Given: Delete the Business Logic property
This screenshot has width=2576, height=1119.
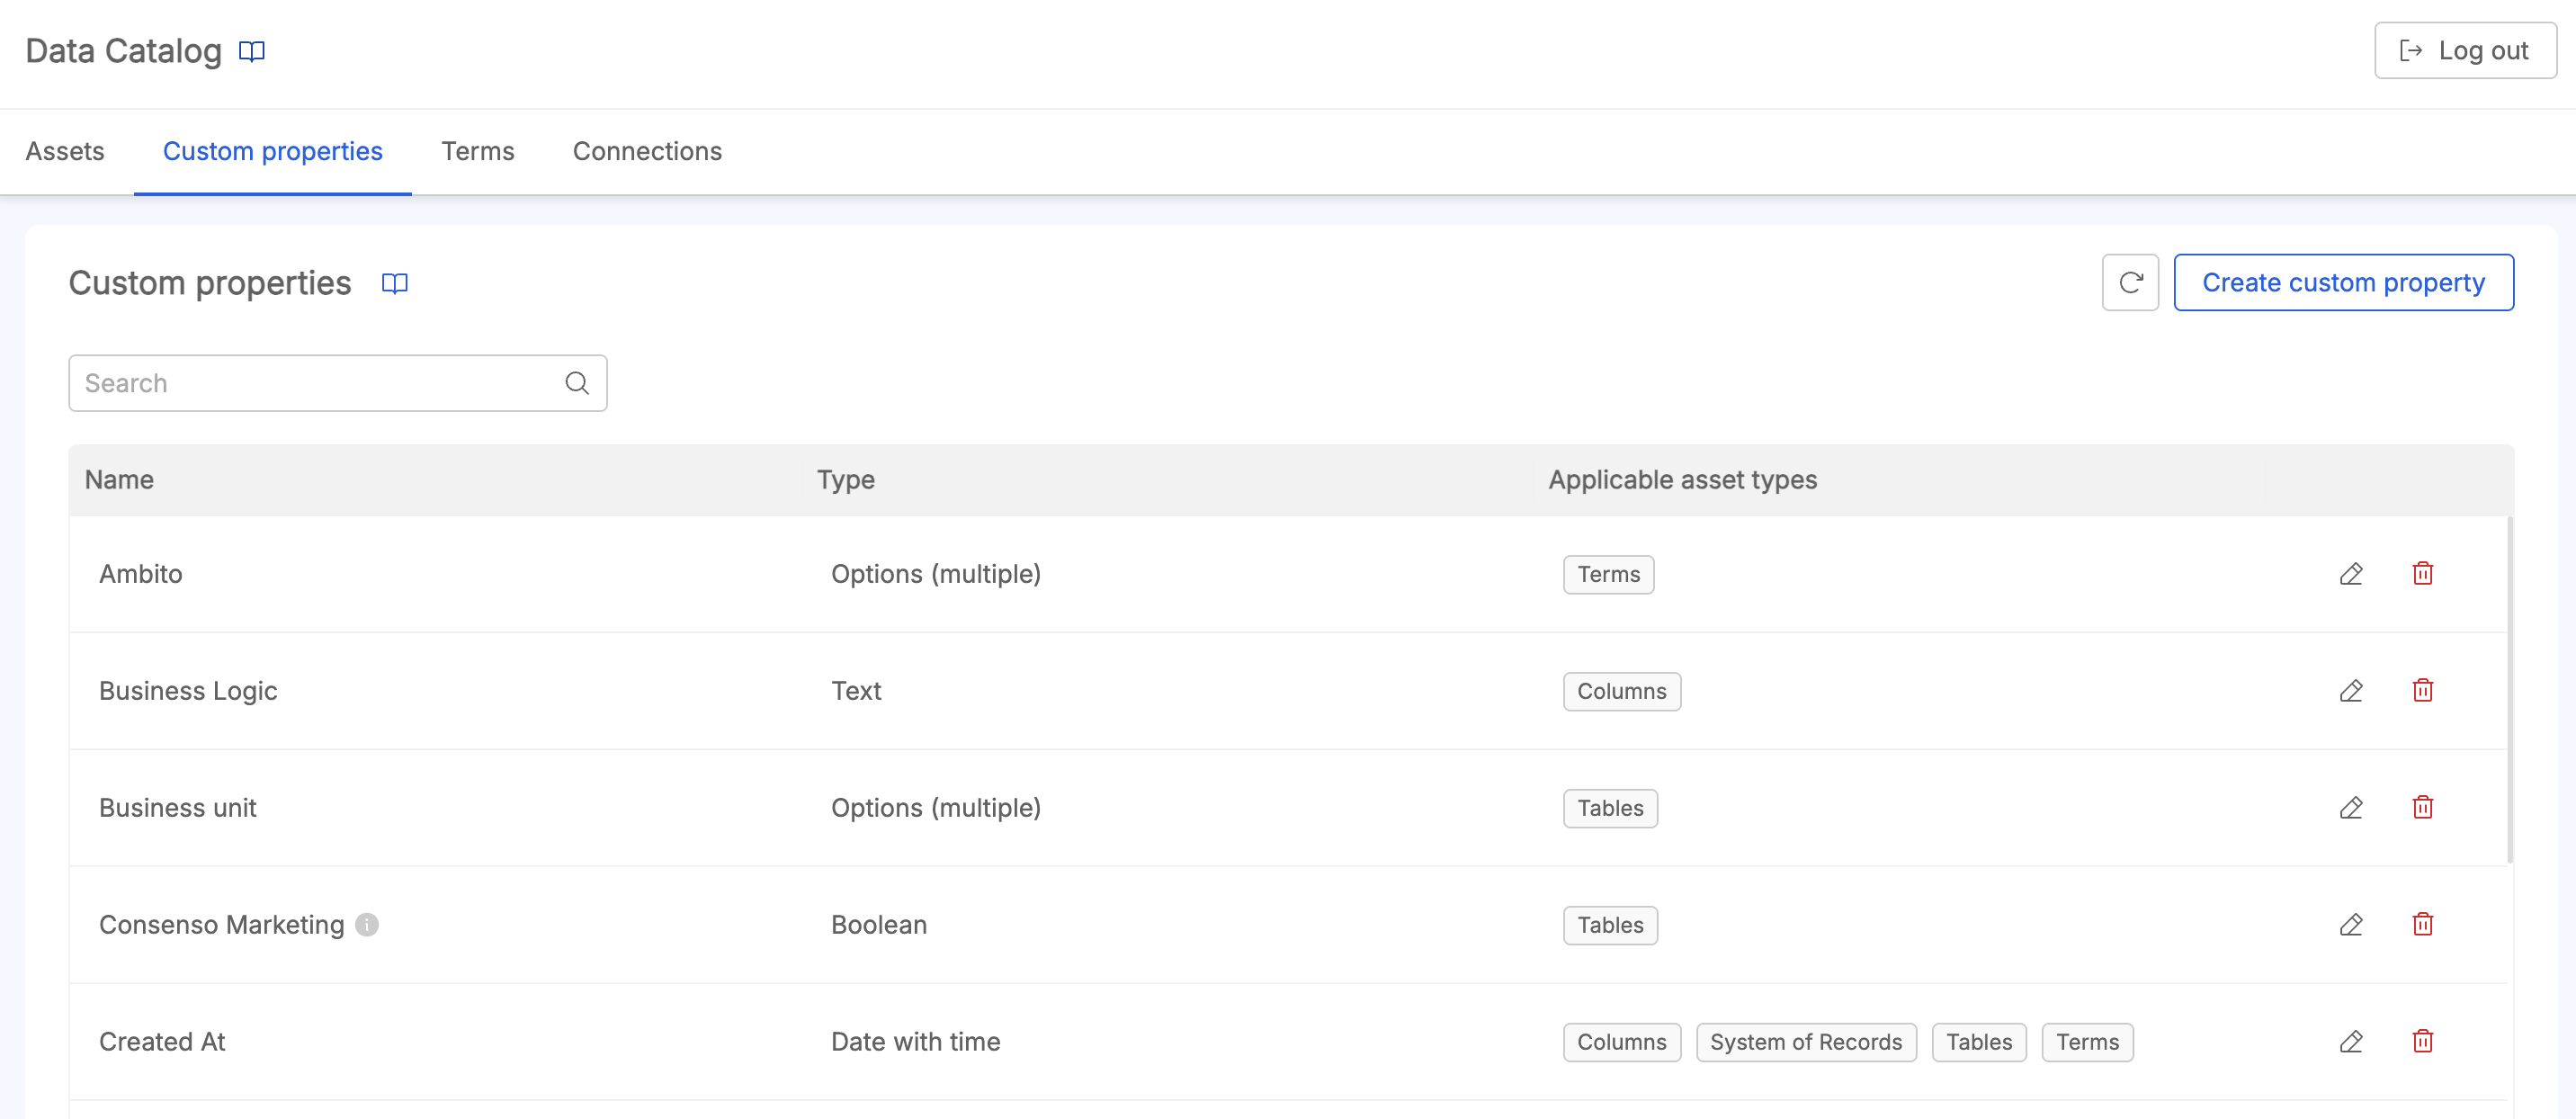Looking at the screenshot, I should pyautogui.click(x=2423, y=691).
